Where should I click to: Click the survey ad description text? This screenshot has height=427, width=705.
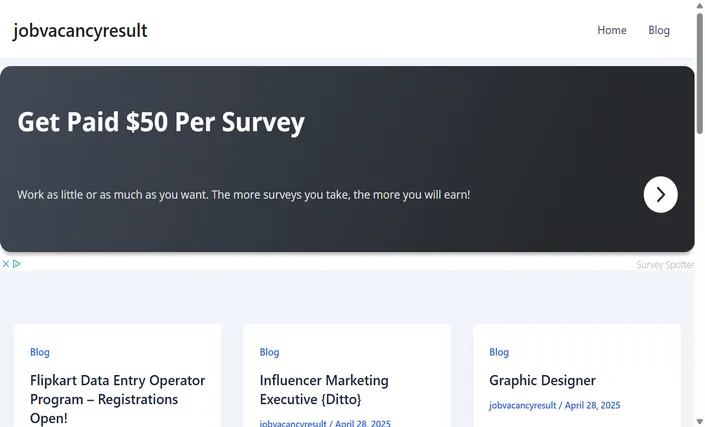[244, 195]
